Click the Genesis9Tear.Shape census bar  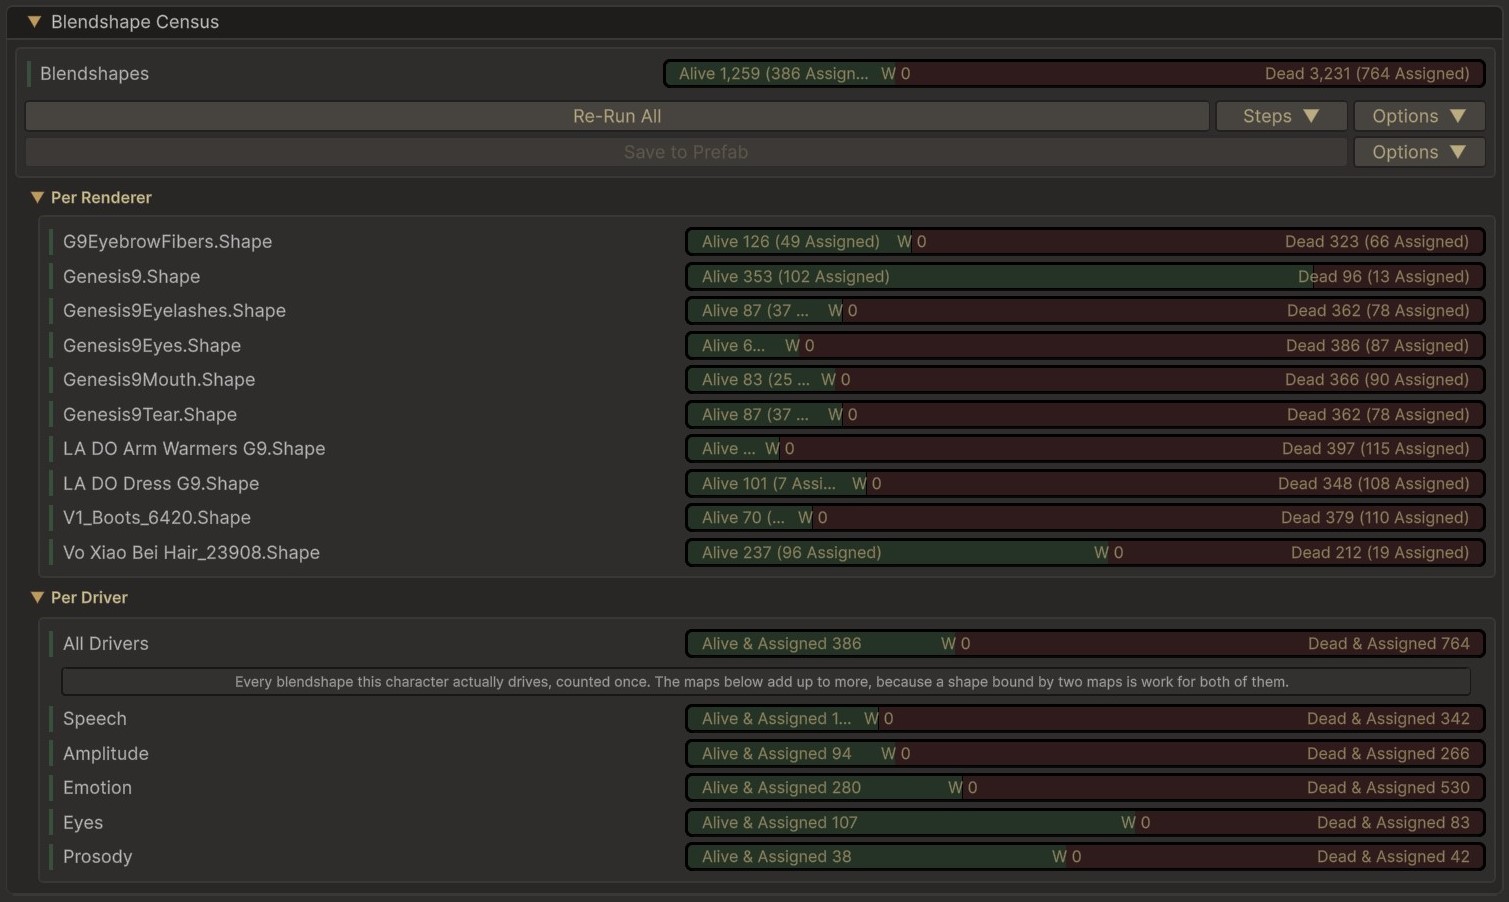point(1085,414)
